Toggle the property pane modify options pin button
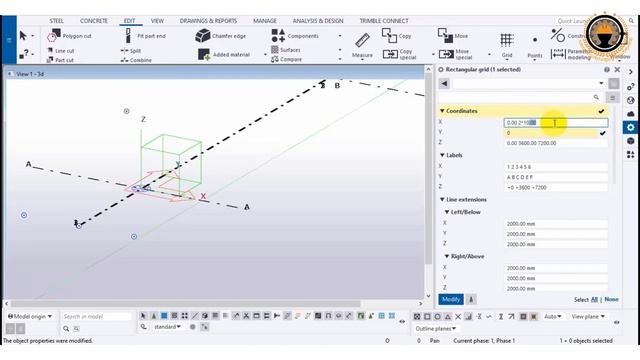This screenshot has width=640, height=360. tap(471, 300)
